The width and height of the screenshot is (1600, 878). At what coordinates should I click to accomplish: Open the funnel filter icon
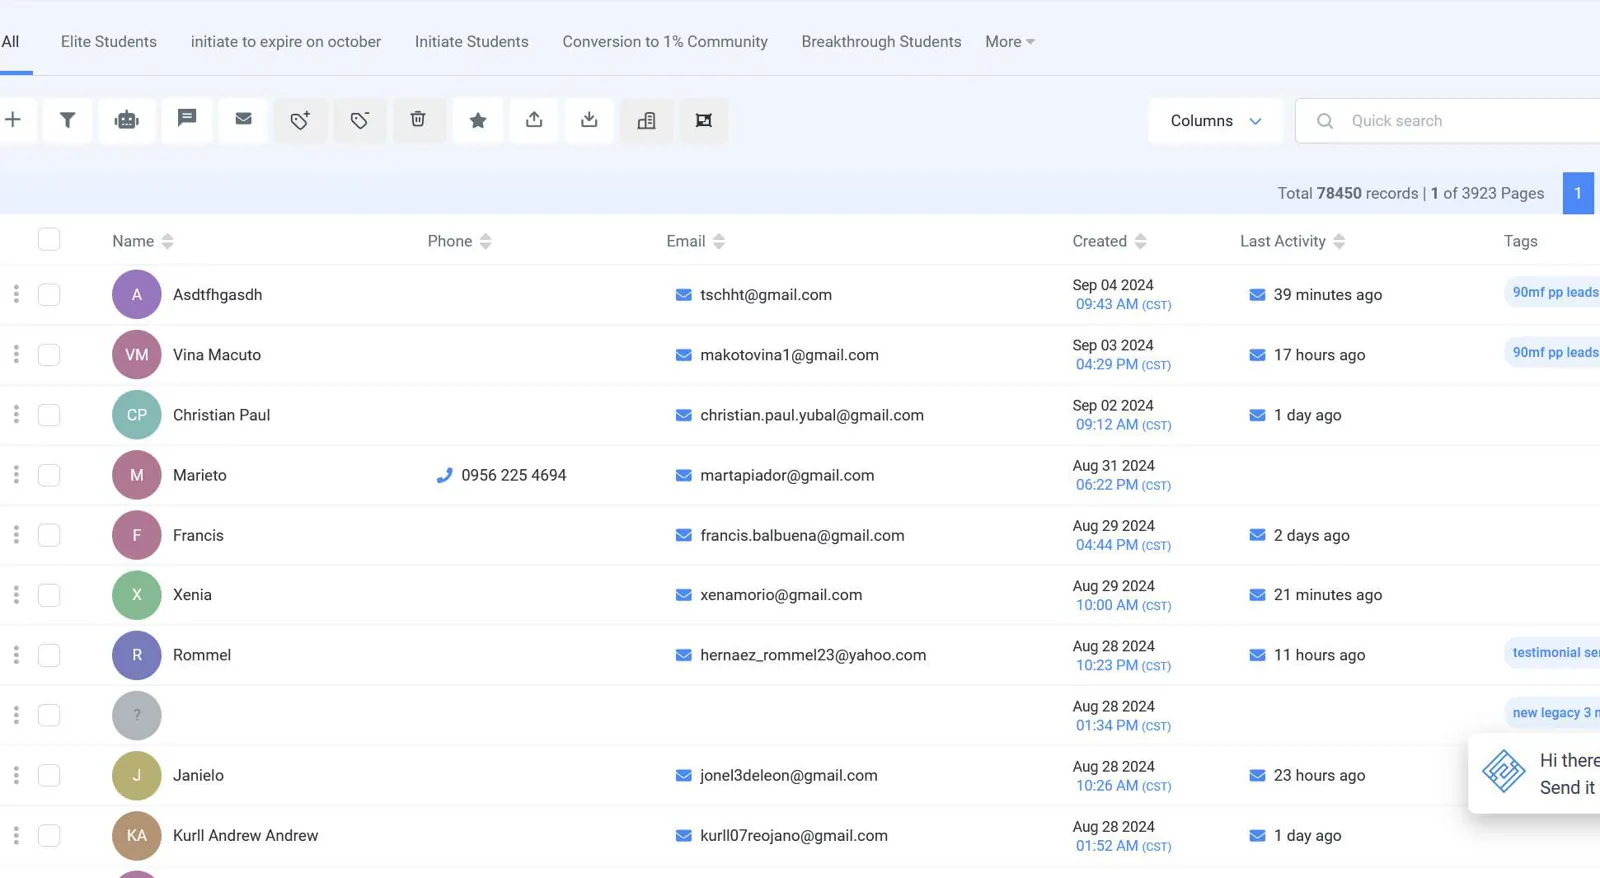[68, 120]
